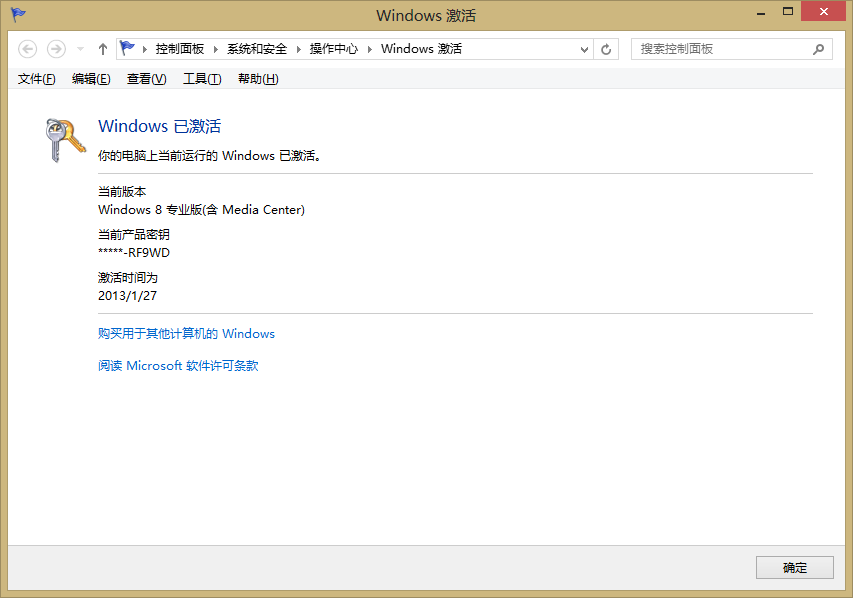Open the 工具(T) menu
The image size is (853, 598).
tap(201, 79)
